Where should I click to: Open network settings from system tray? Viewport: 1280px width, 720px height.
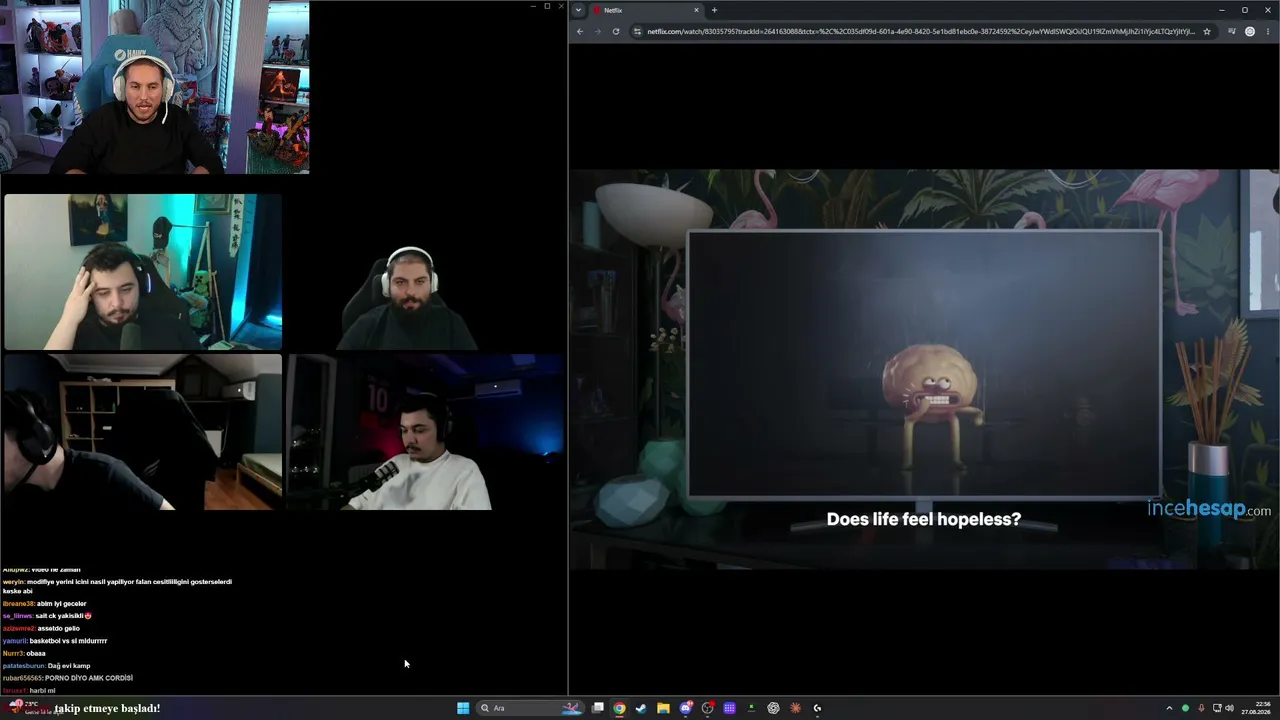tap(1217, 708)
